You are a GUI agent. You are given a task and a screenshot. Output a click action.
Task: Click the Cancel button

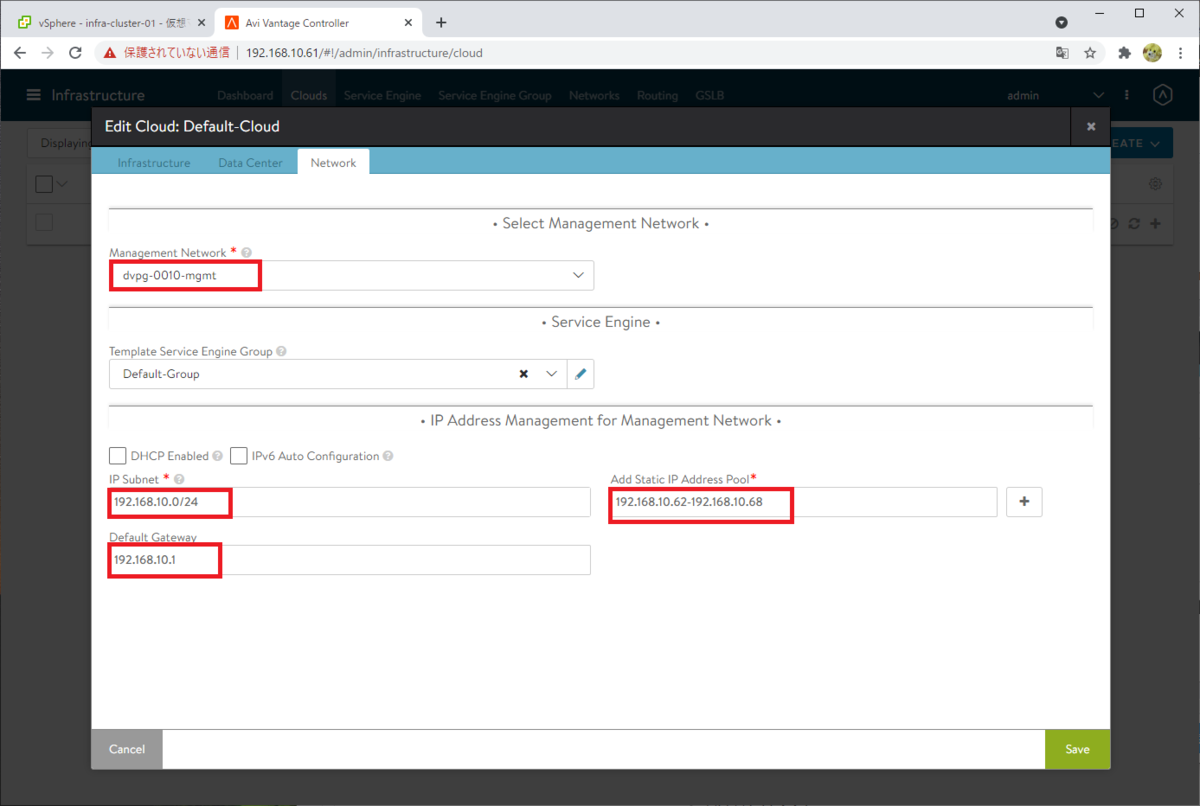tap(127, 749)
